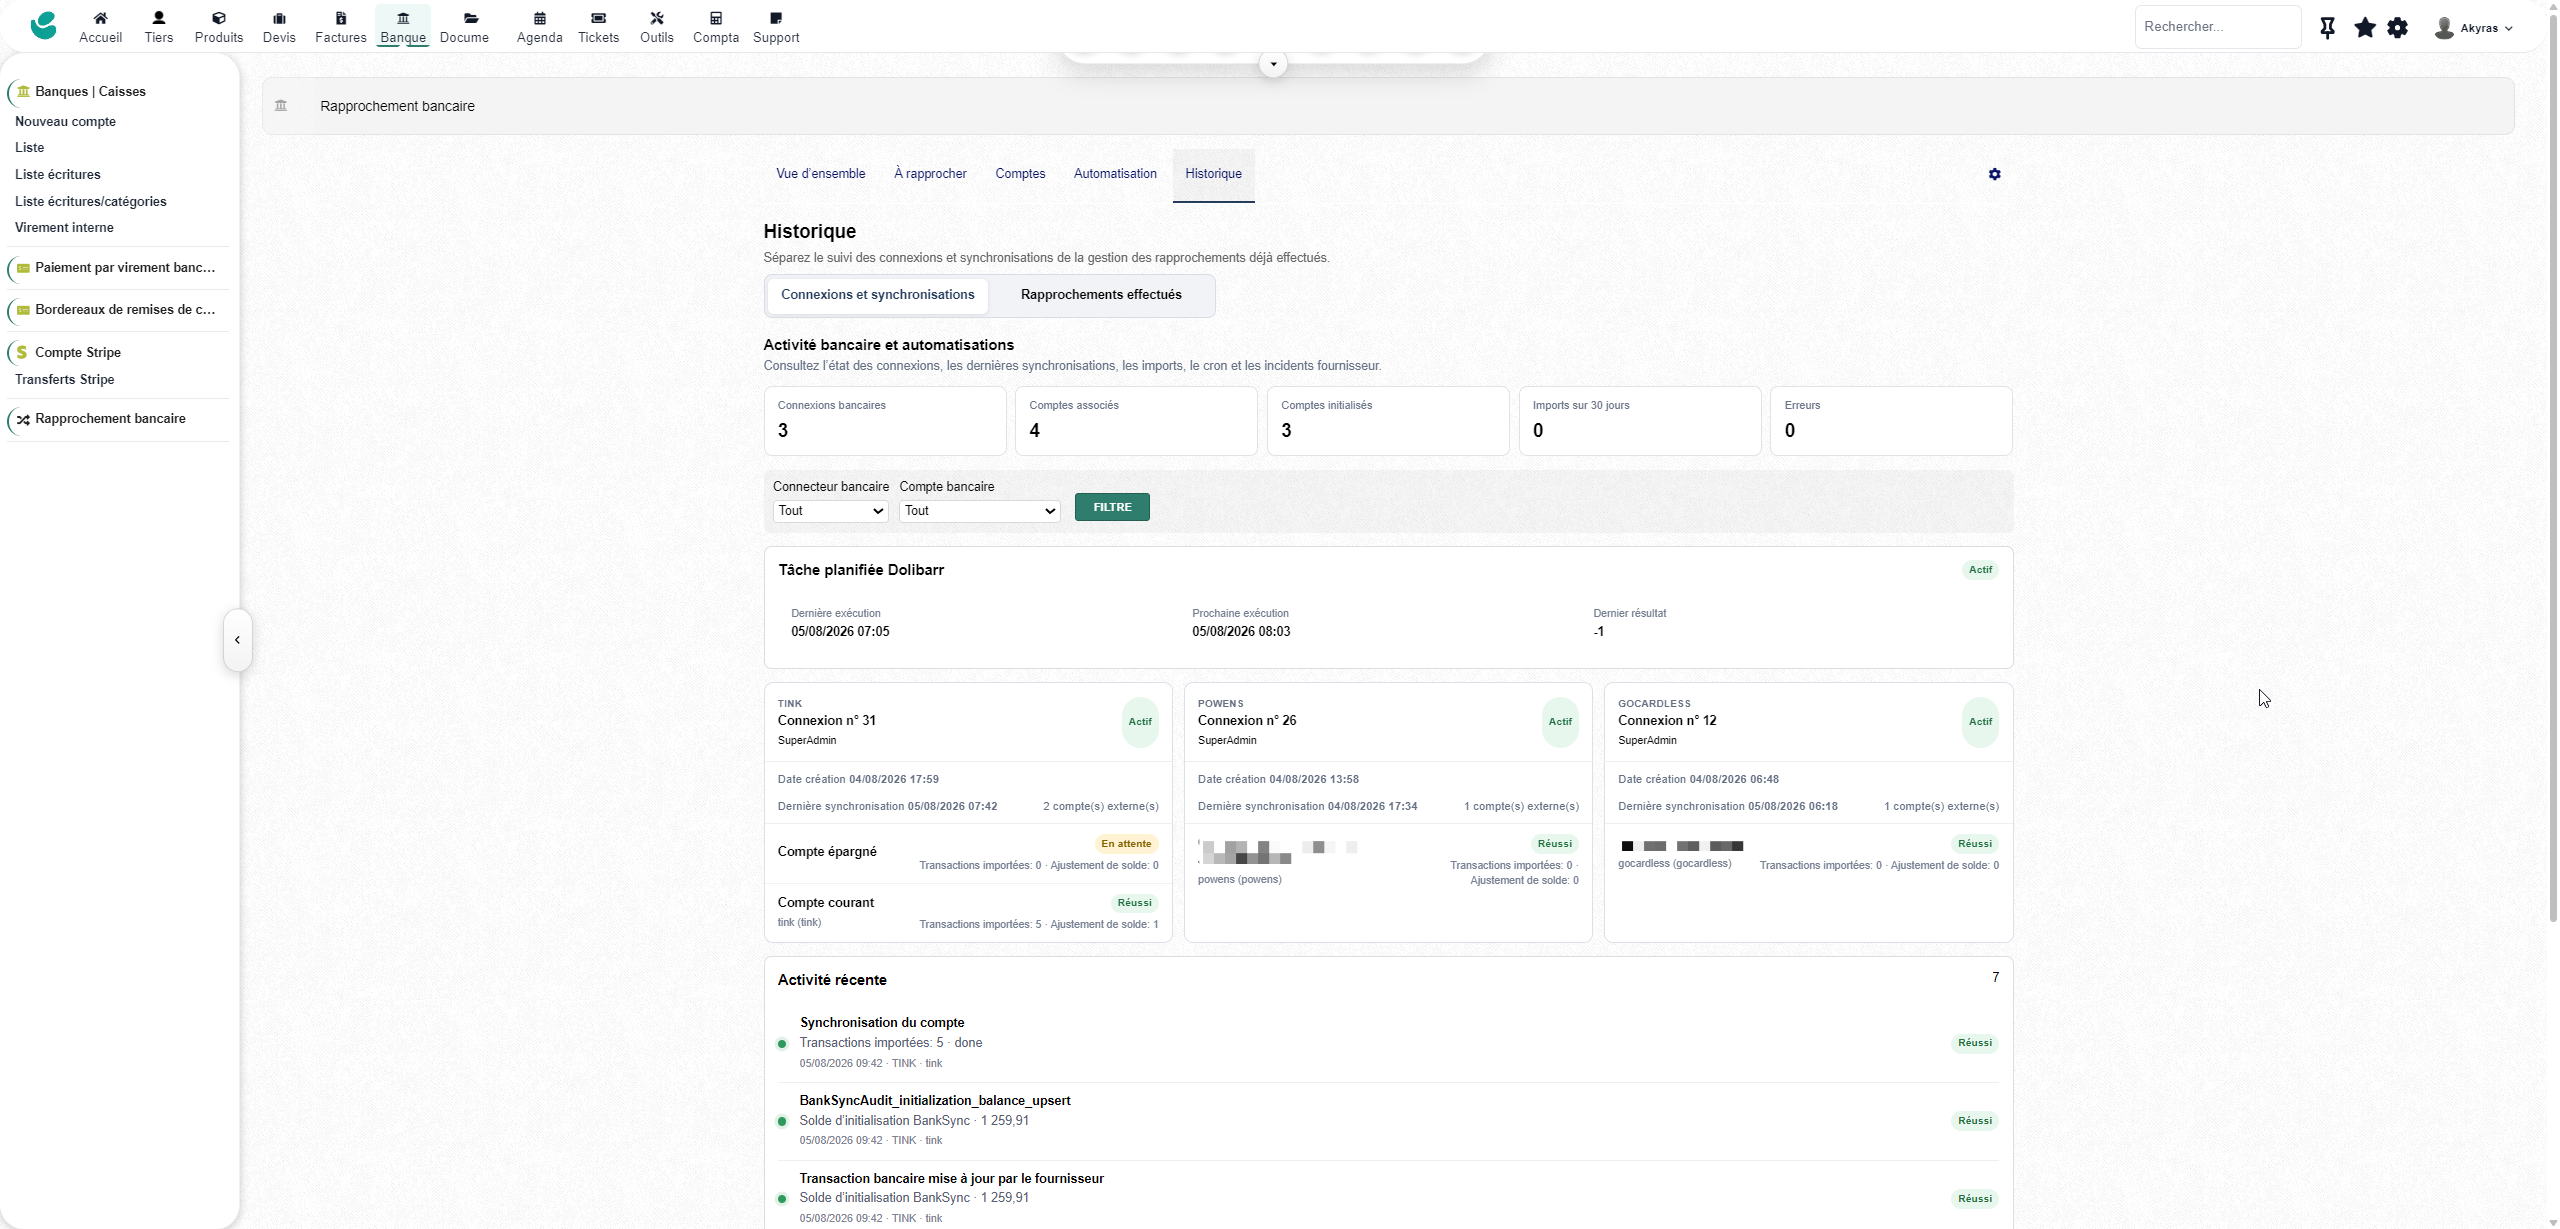Click Banques | Caisses bank icon
Screen dimensions: 2560x1229
pyautogui.click(x=23, y=91)
